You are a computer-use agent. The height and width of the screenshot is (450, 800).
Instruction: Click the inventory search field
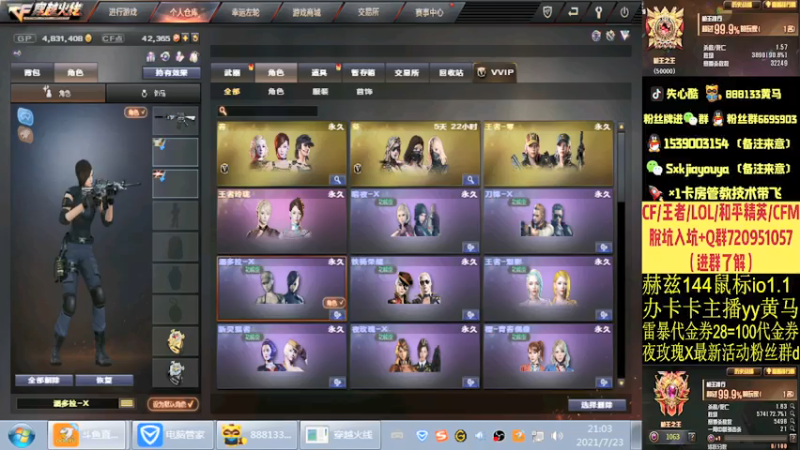click(268, 111)
